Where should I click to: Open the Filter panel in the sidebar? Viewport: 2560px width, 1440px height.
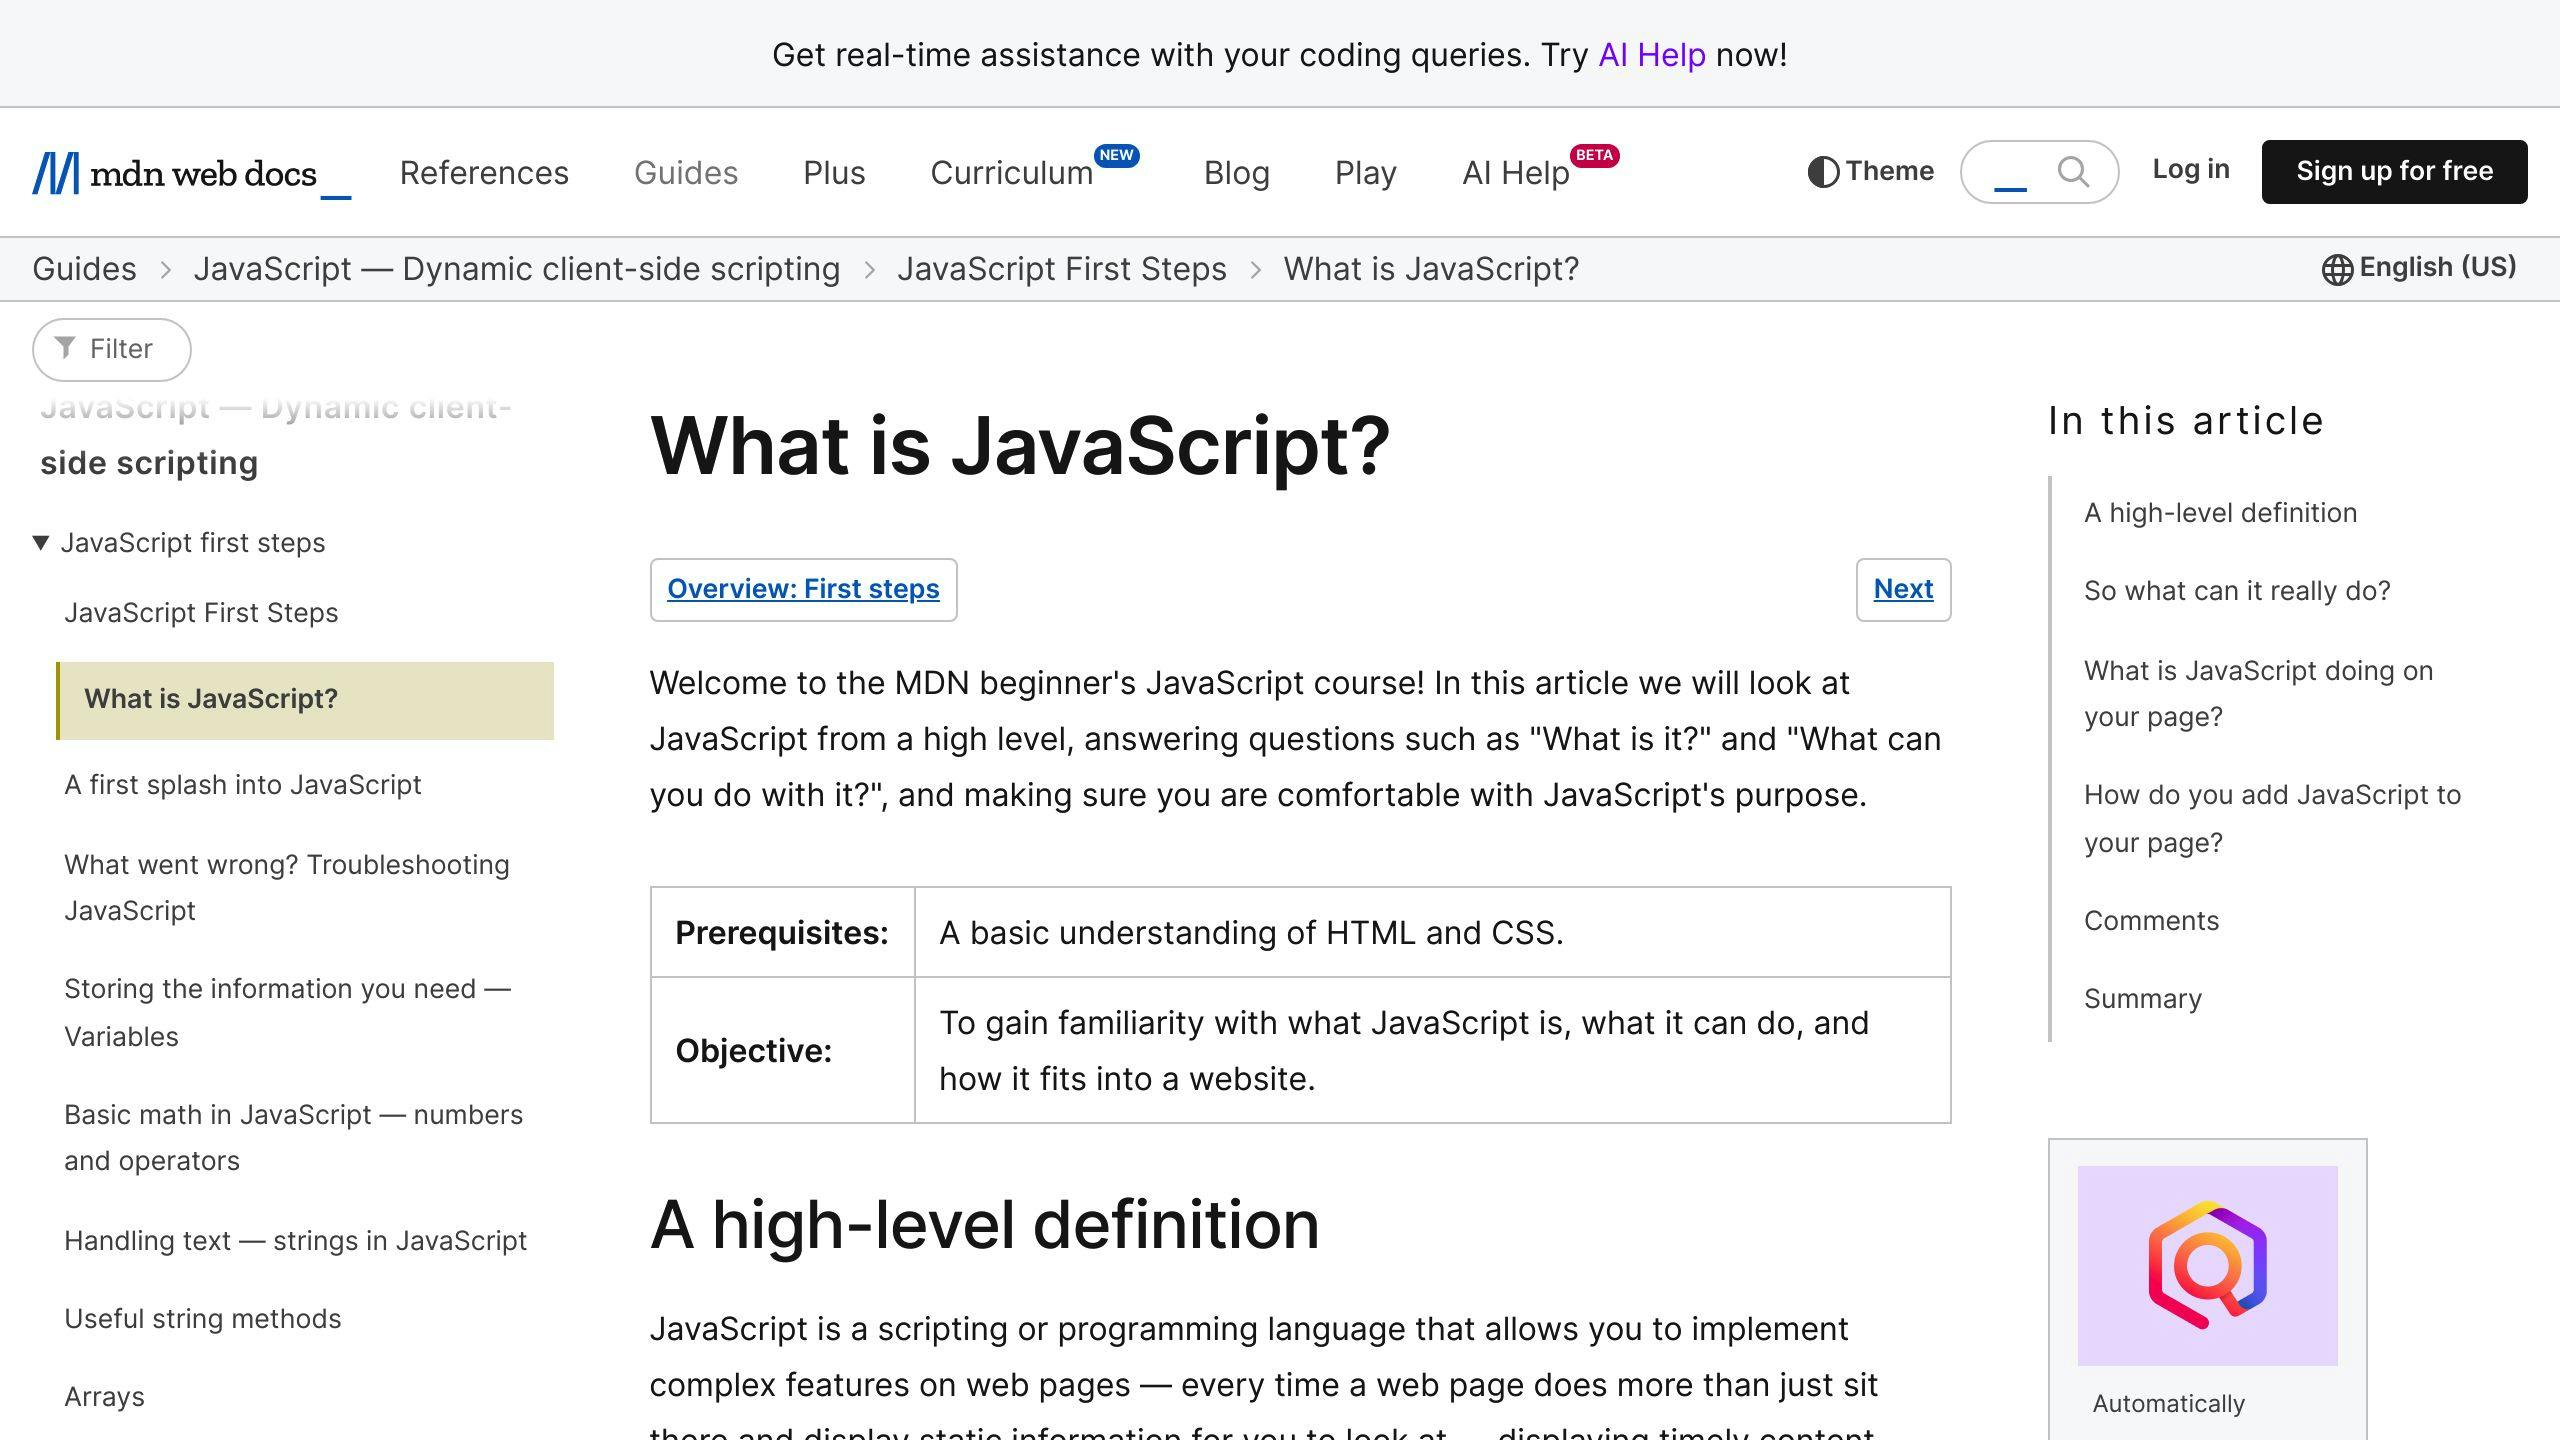(x=111, y=349)
